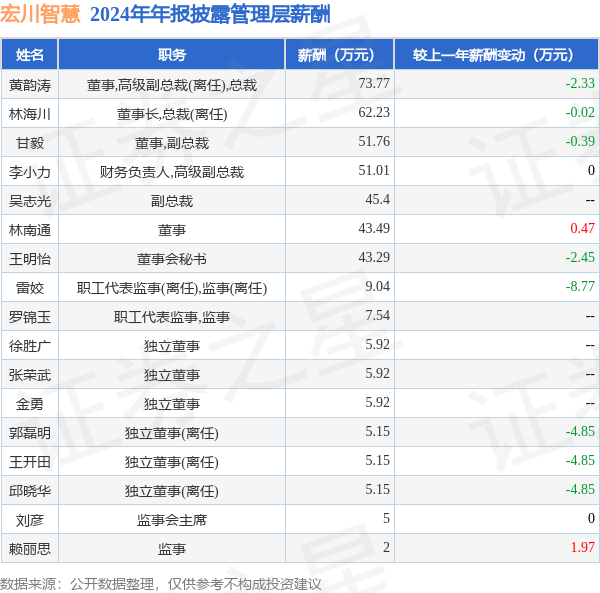
Task: Select the name cell 赖丽思
Action: 29,549
